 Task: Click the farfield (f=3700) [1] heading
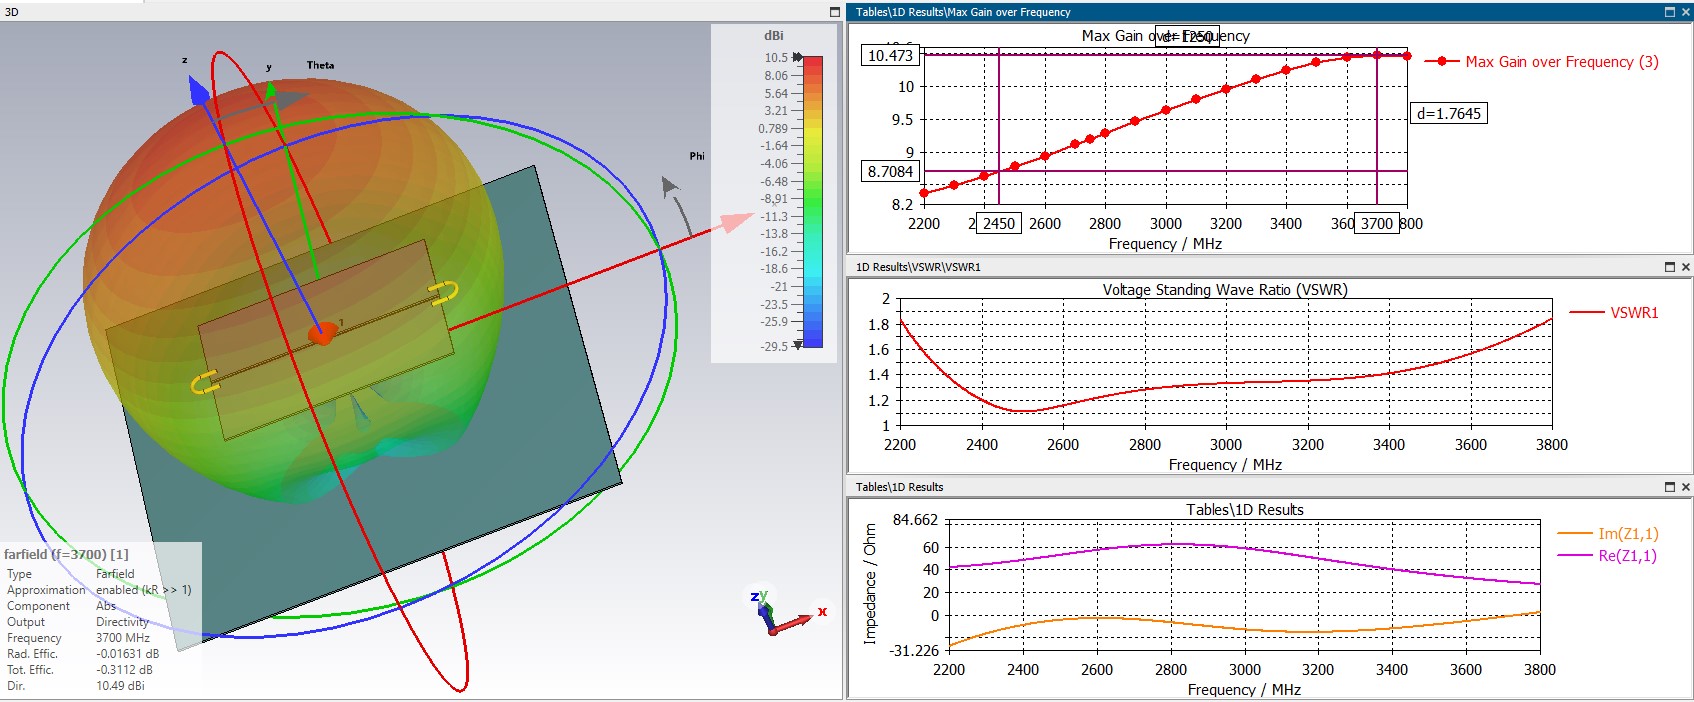tap(66, 554)
